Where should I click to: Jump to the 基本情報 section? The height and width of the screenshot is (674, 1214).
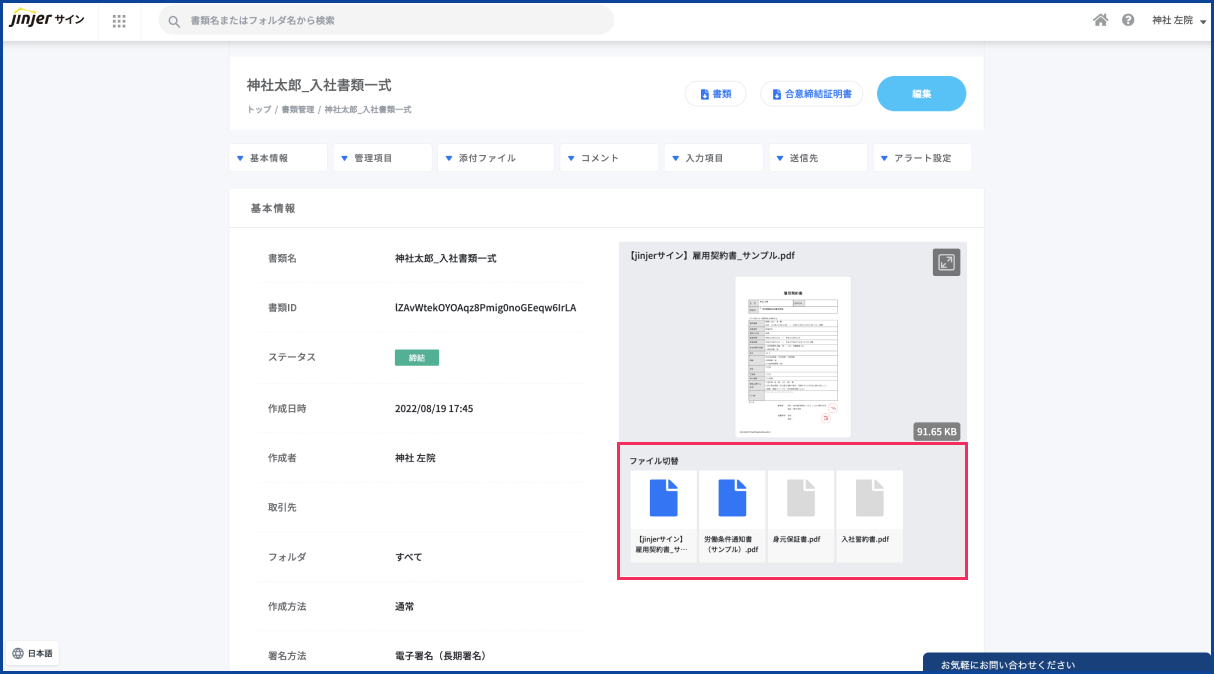[279, 158]
